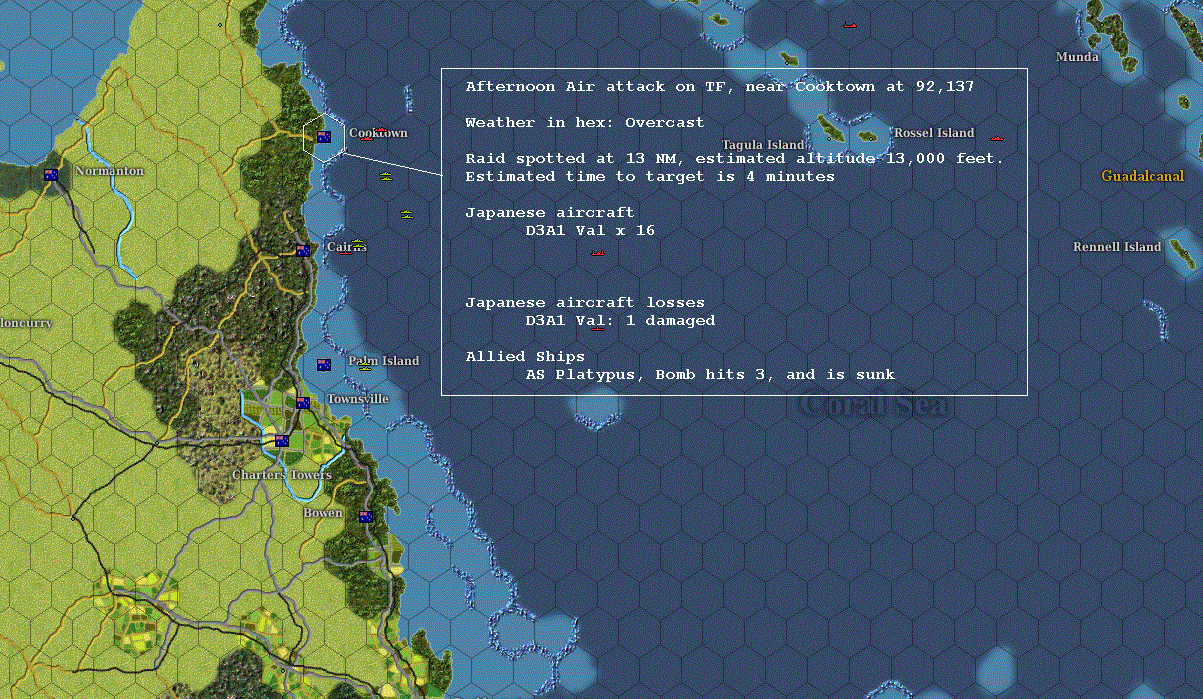Image resolution: width=1203 pixels, height=699 pixels.
Task: Select the flag base above Charters Towers
Action: (282, 441)
